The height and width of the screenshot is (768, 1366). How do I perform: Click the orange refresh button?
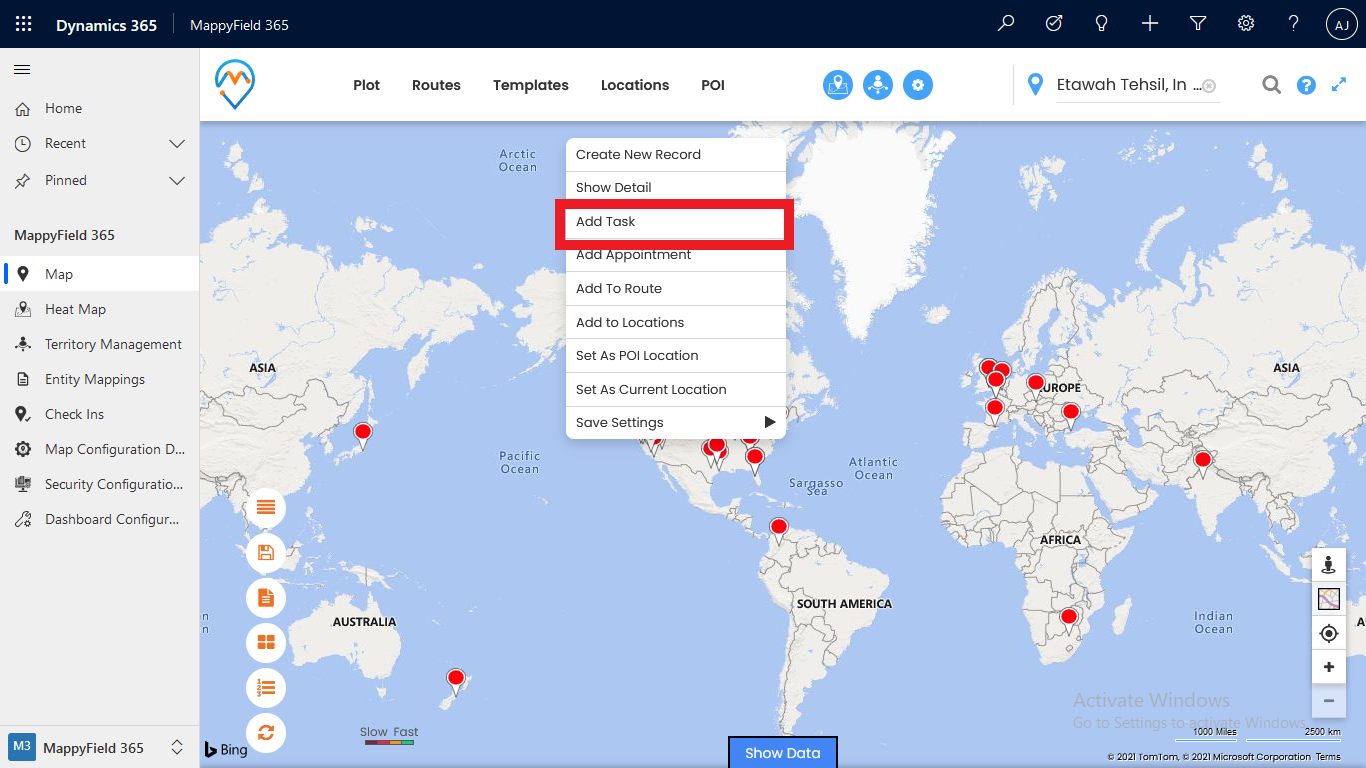pos(266,733)
